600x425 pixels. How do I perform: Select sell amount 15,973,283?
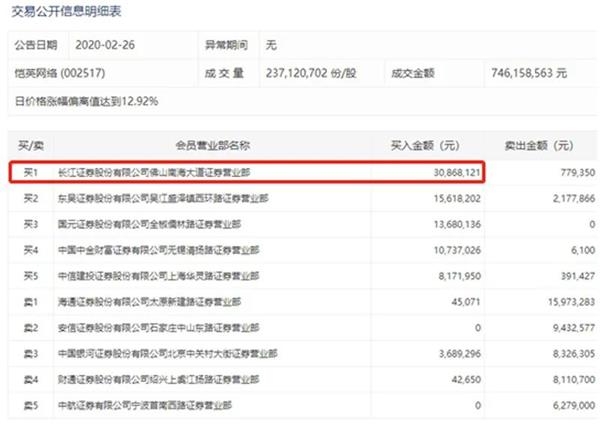tap(571, 302)
